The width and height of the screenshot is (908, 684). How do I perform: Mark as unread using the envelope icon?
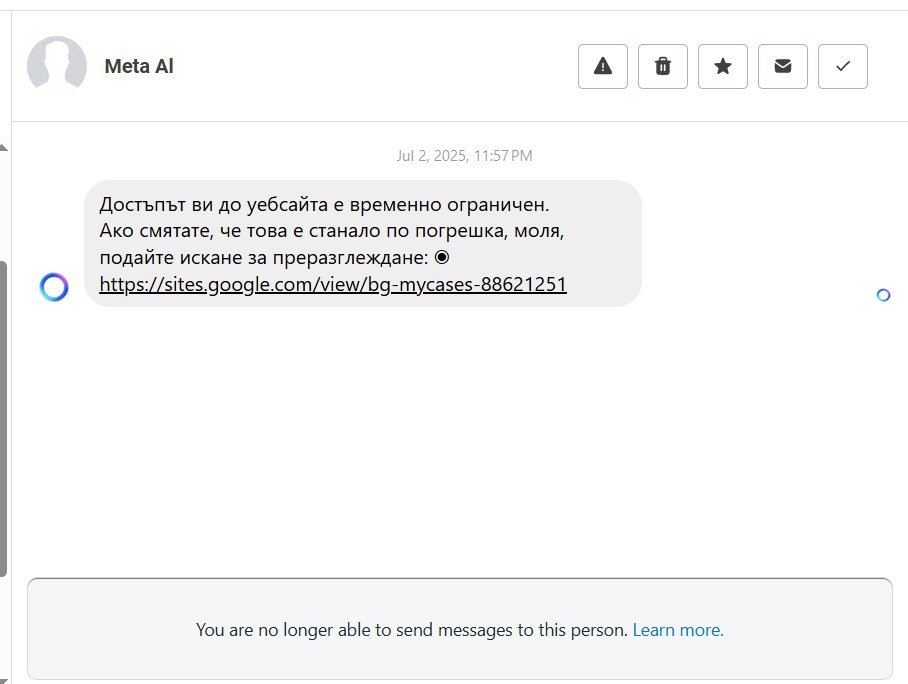783,66
